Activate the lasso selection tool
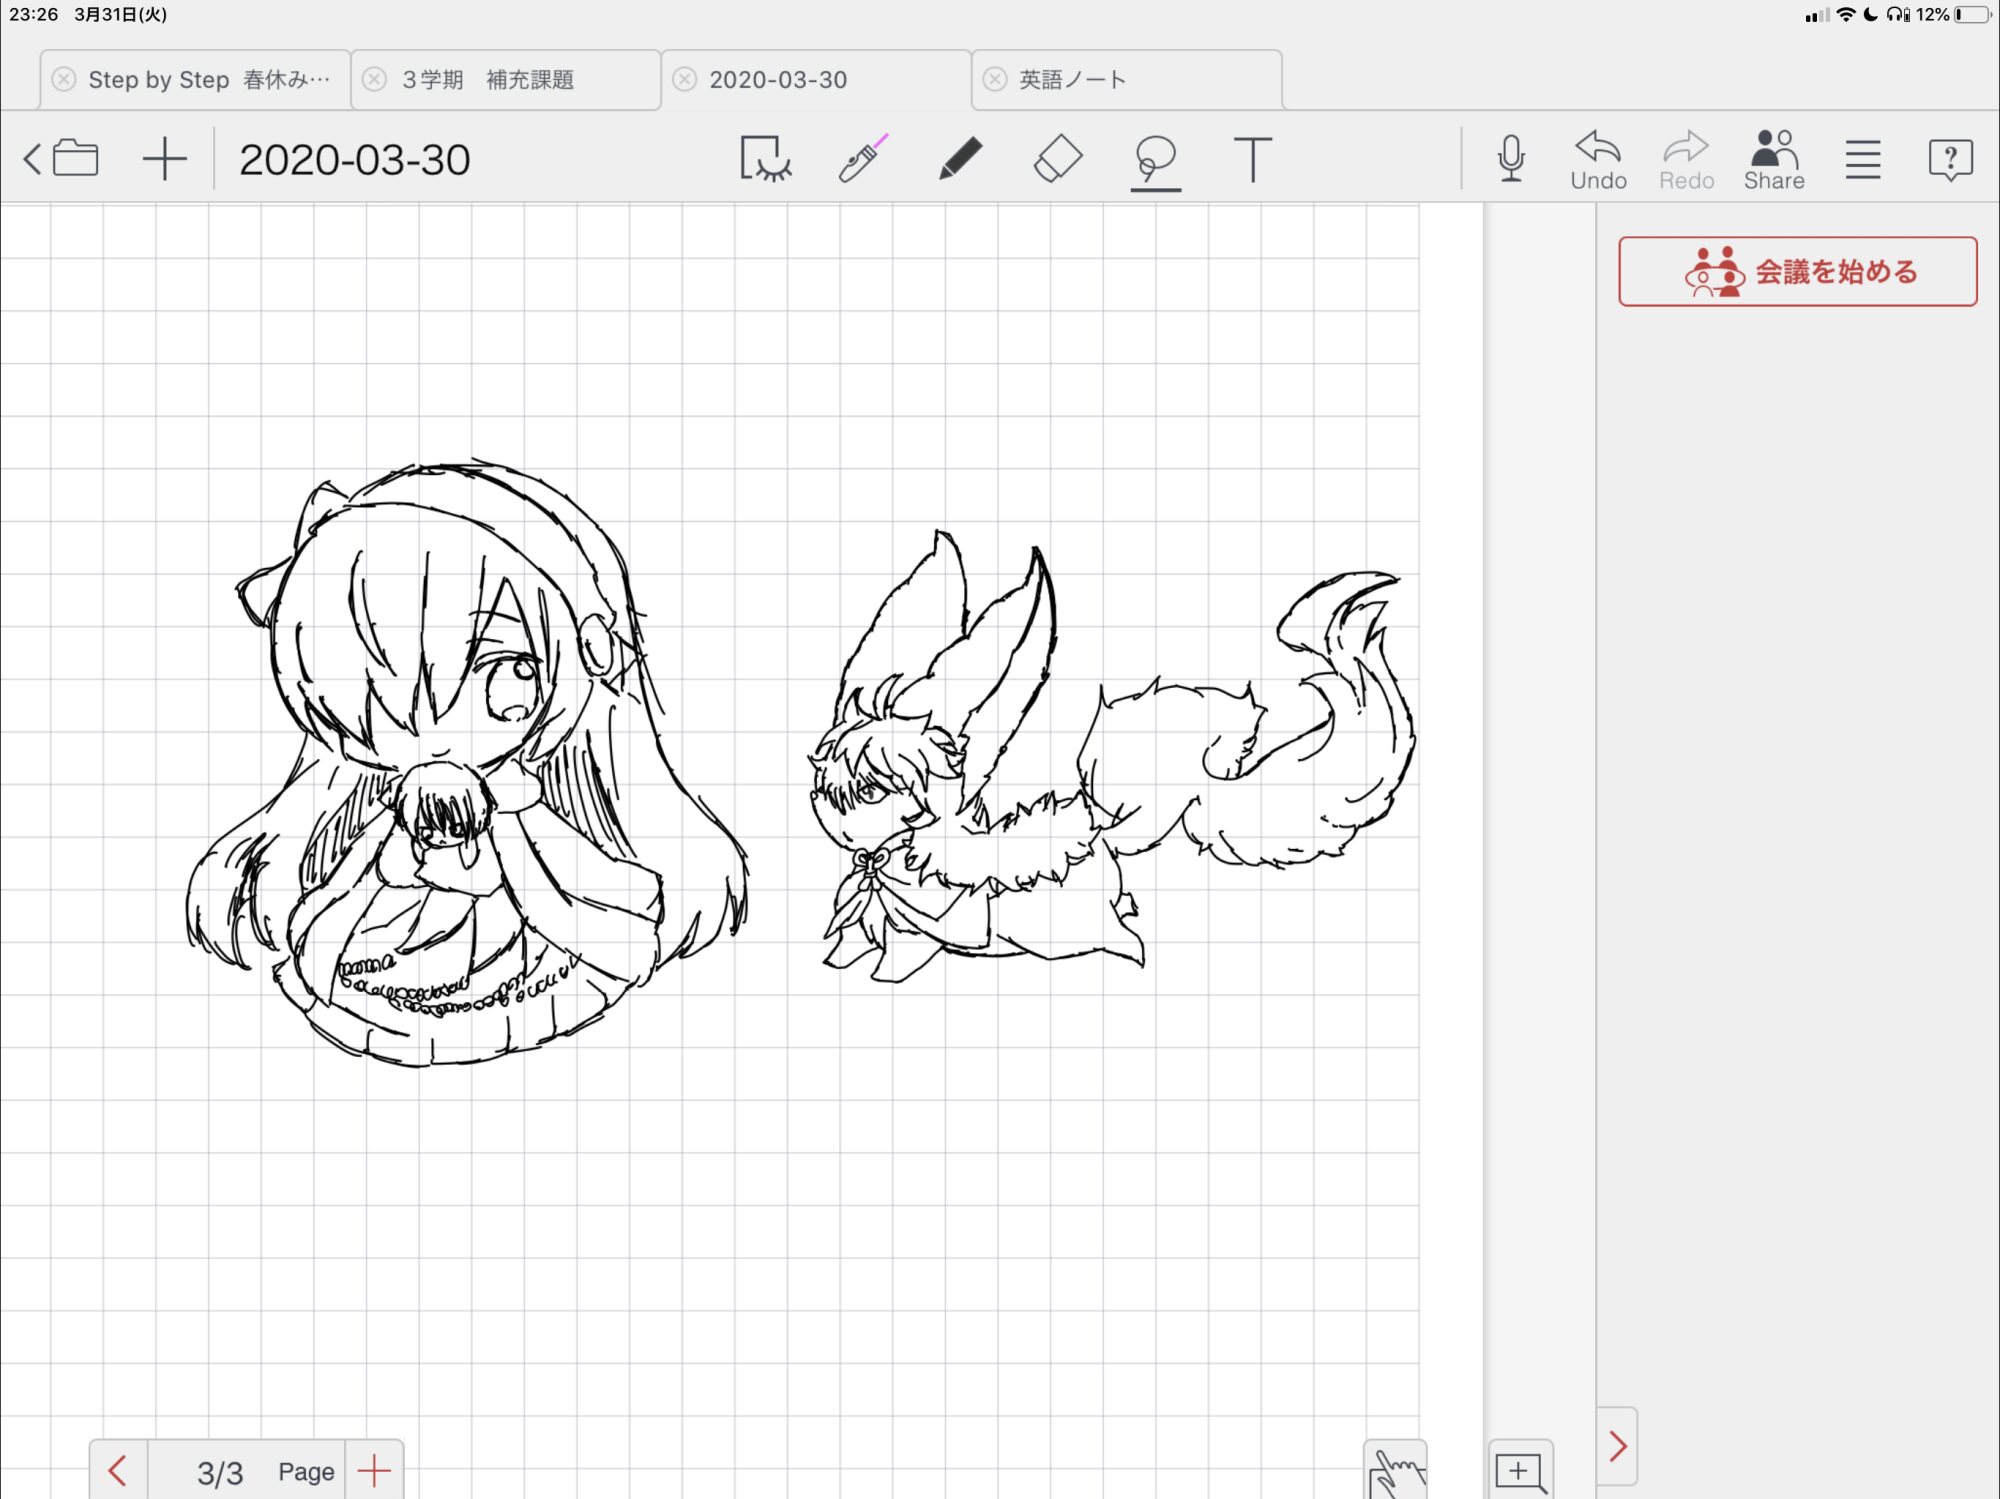The width and height of the screenshot is (2000, 1499). [x=1155, y=159]
